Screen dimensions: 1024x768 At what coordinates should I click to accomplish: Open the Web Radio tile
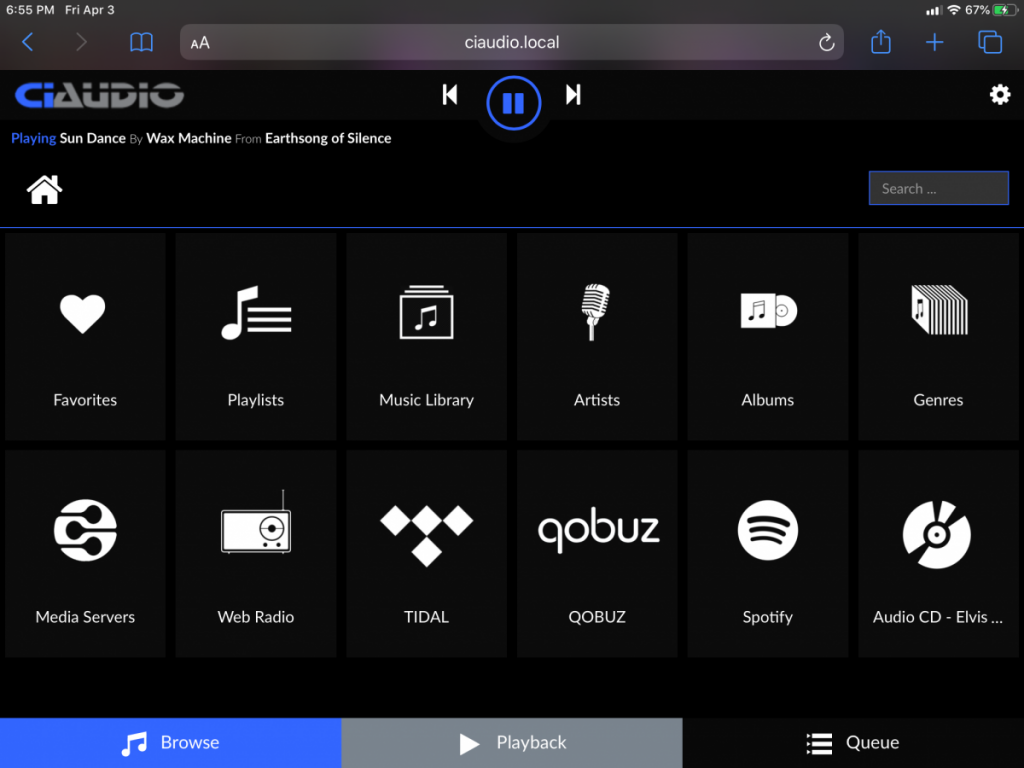256,553
